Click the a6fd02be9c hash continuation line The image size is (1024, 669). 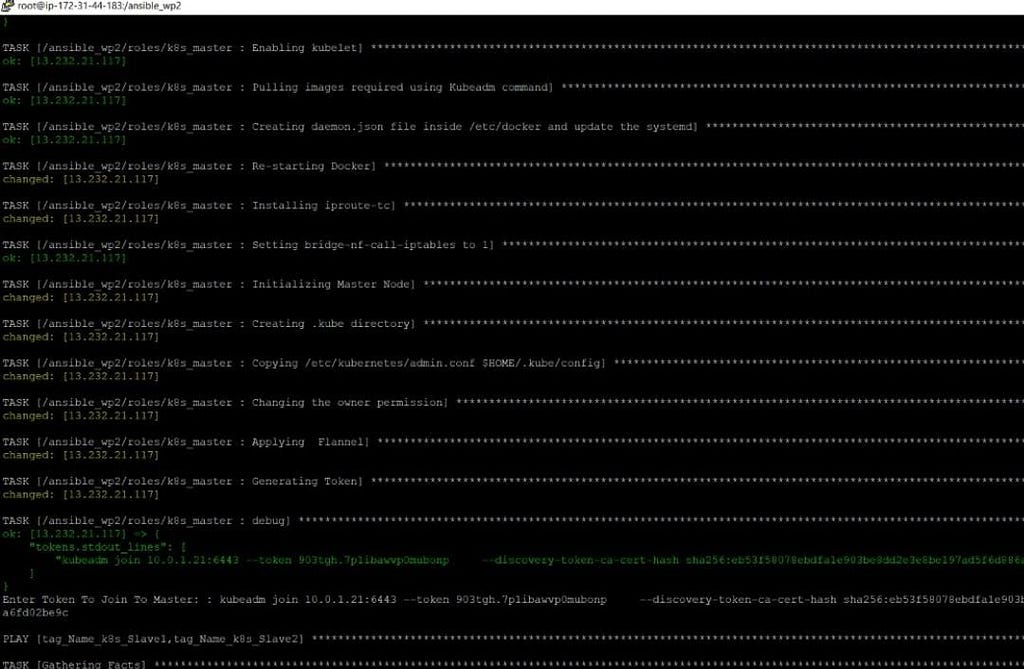[35, 613]
